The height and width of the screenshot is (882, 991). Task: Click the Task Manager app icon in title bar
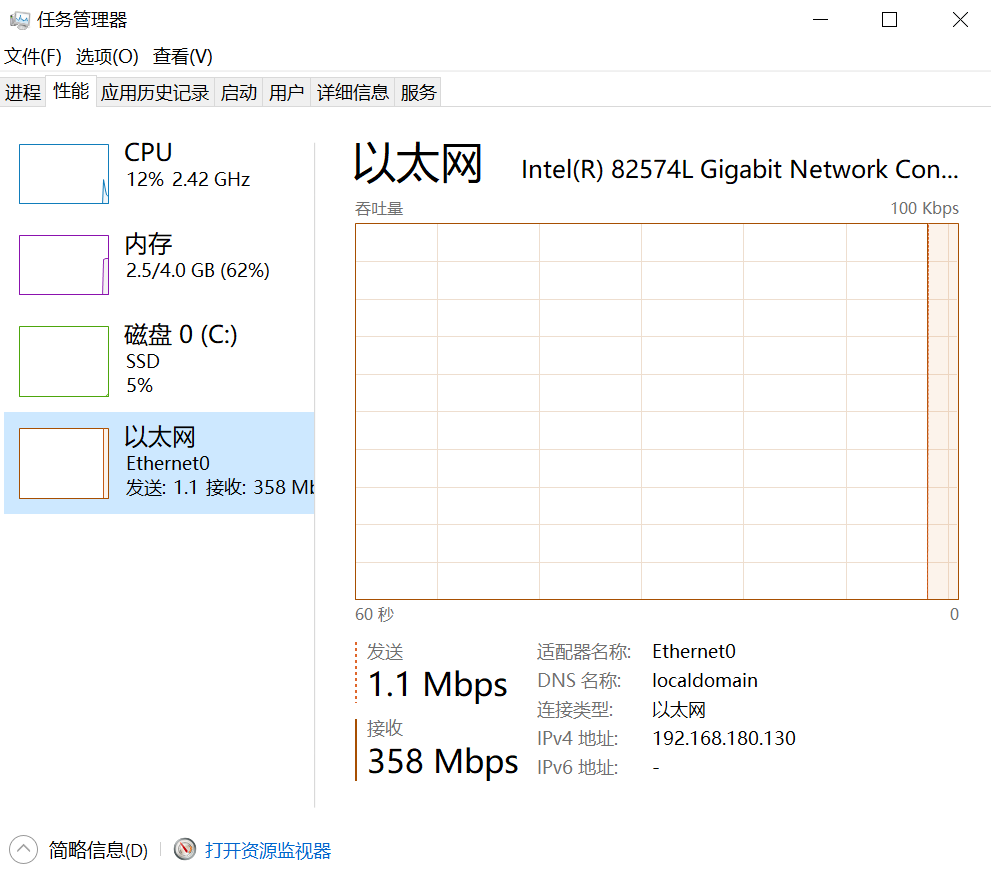coord(19,20)
